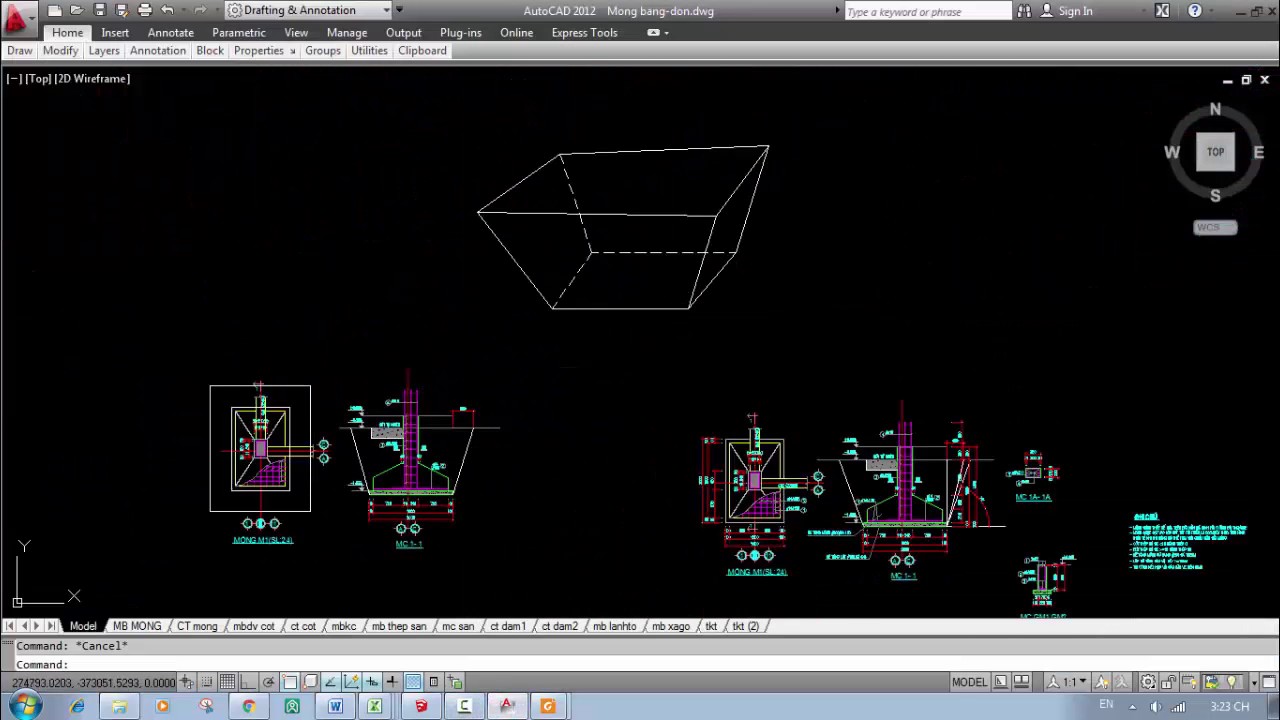Open the View ribbon tab
Viewport: 1280px width, 720px height.
pos(296,32)
